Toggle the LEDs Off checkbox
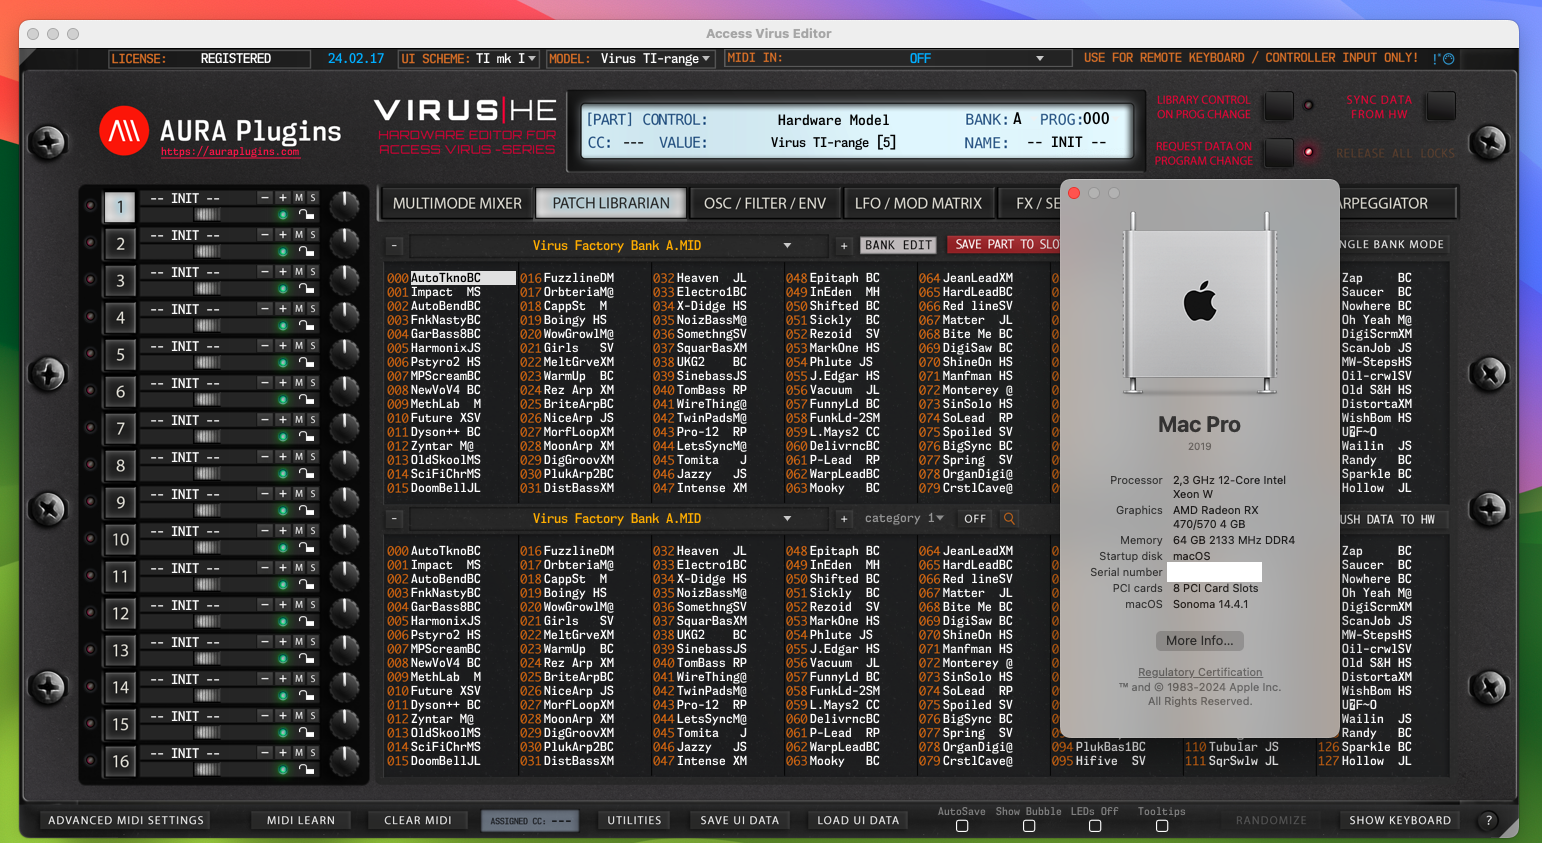This screenshot has width=1542, height=843. pyautogui.click(x=1095, y=826)
